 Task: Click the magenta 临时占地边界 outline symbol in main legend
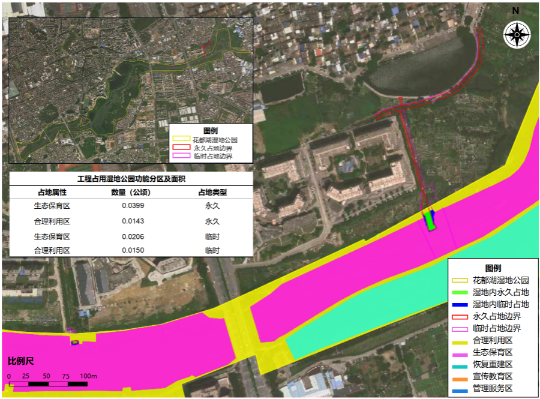[460, 329]
